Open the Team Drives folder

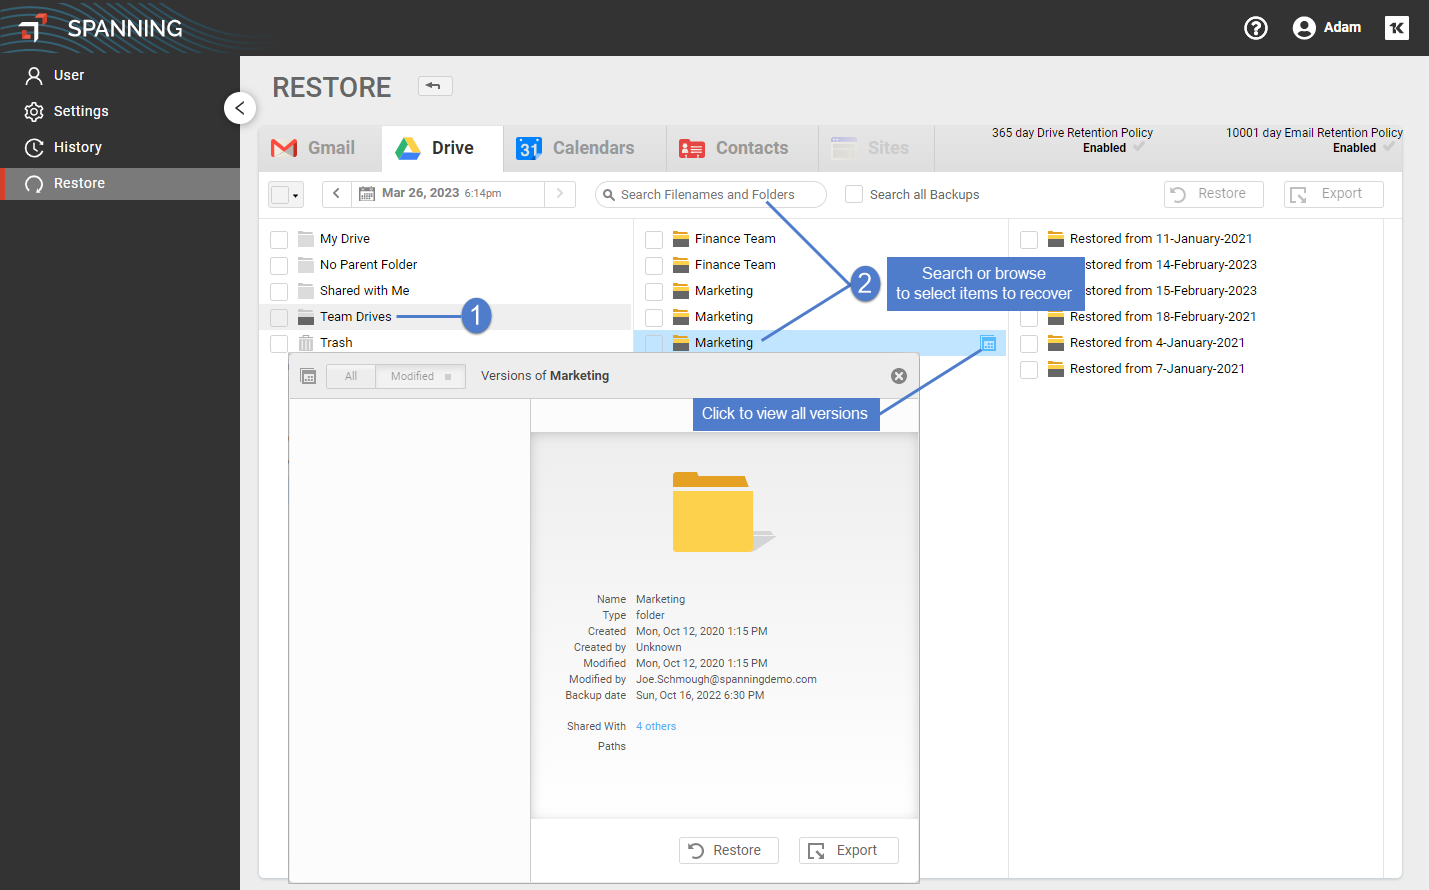[356, 317]
